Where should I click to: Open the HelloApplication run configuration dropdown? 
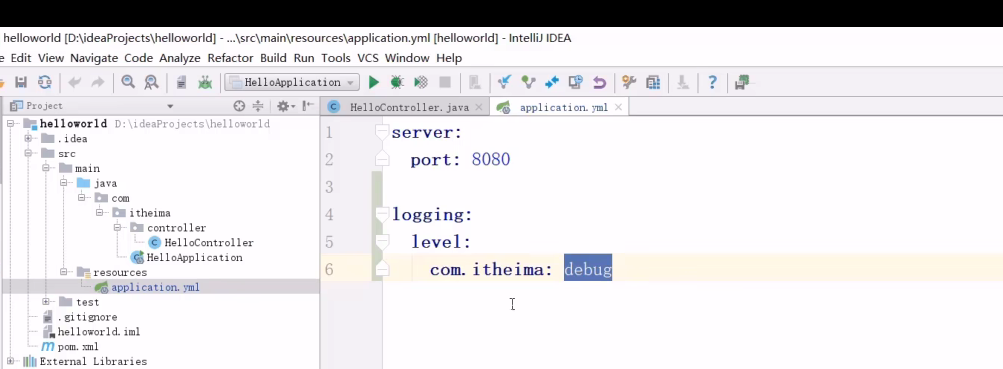click(291, 82)
